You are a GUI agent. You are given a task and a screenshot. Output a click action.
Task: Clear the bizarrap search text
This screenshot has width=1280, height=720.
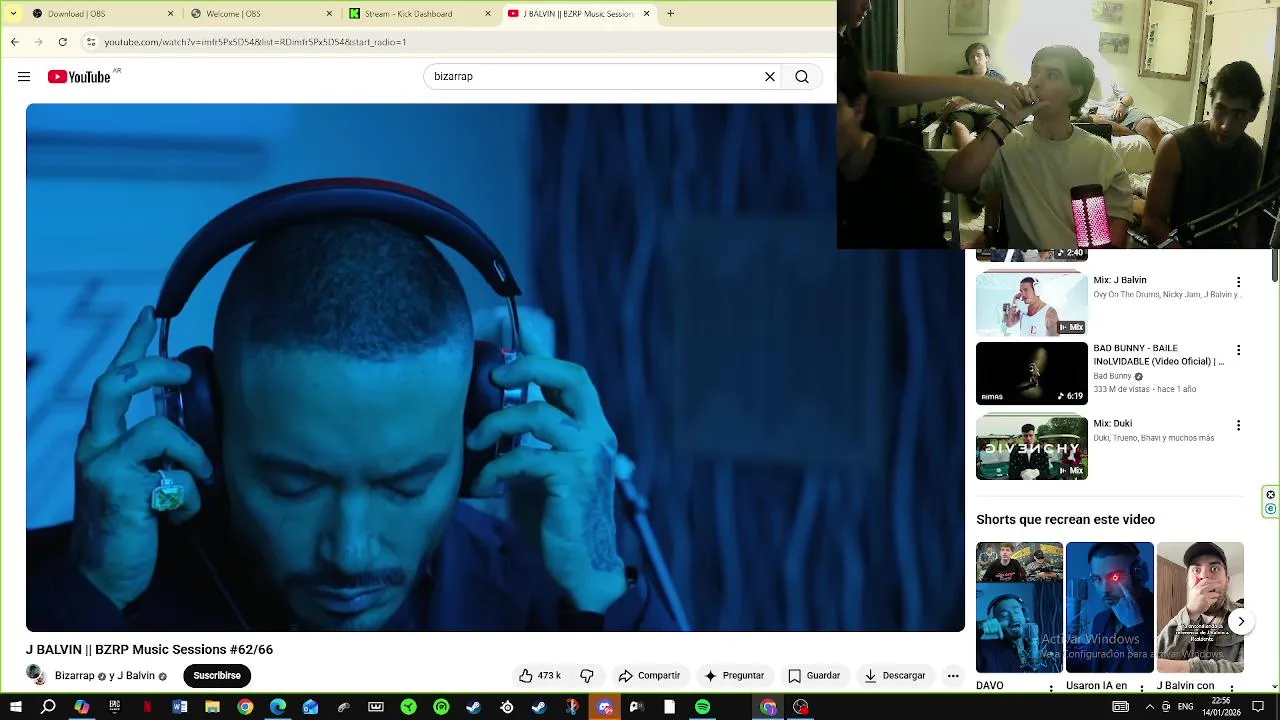[x=770, y=77]
